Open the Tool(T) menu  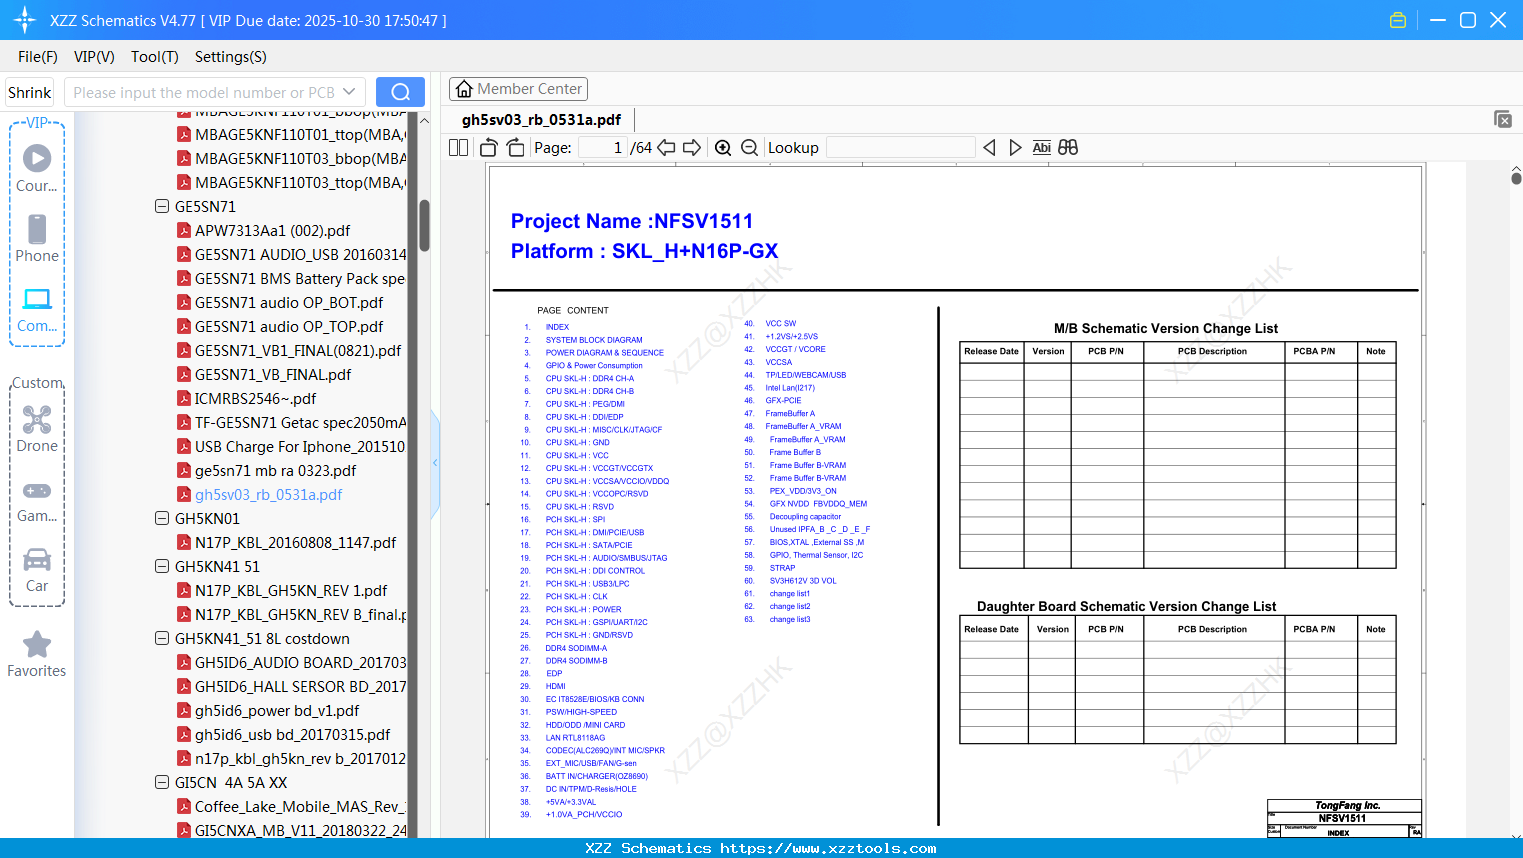tap(155, 57)
